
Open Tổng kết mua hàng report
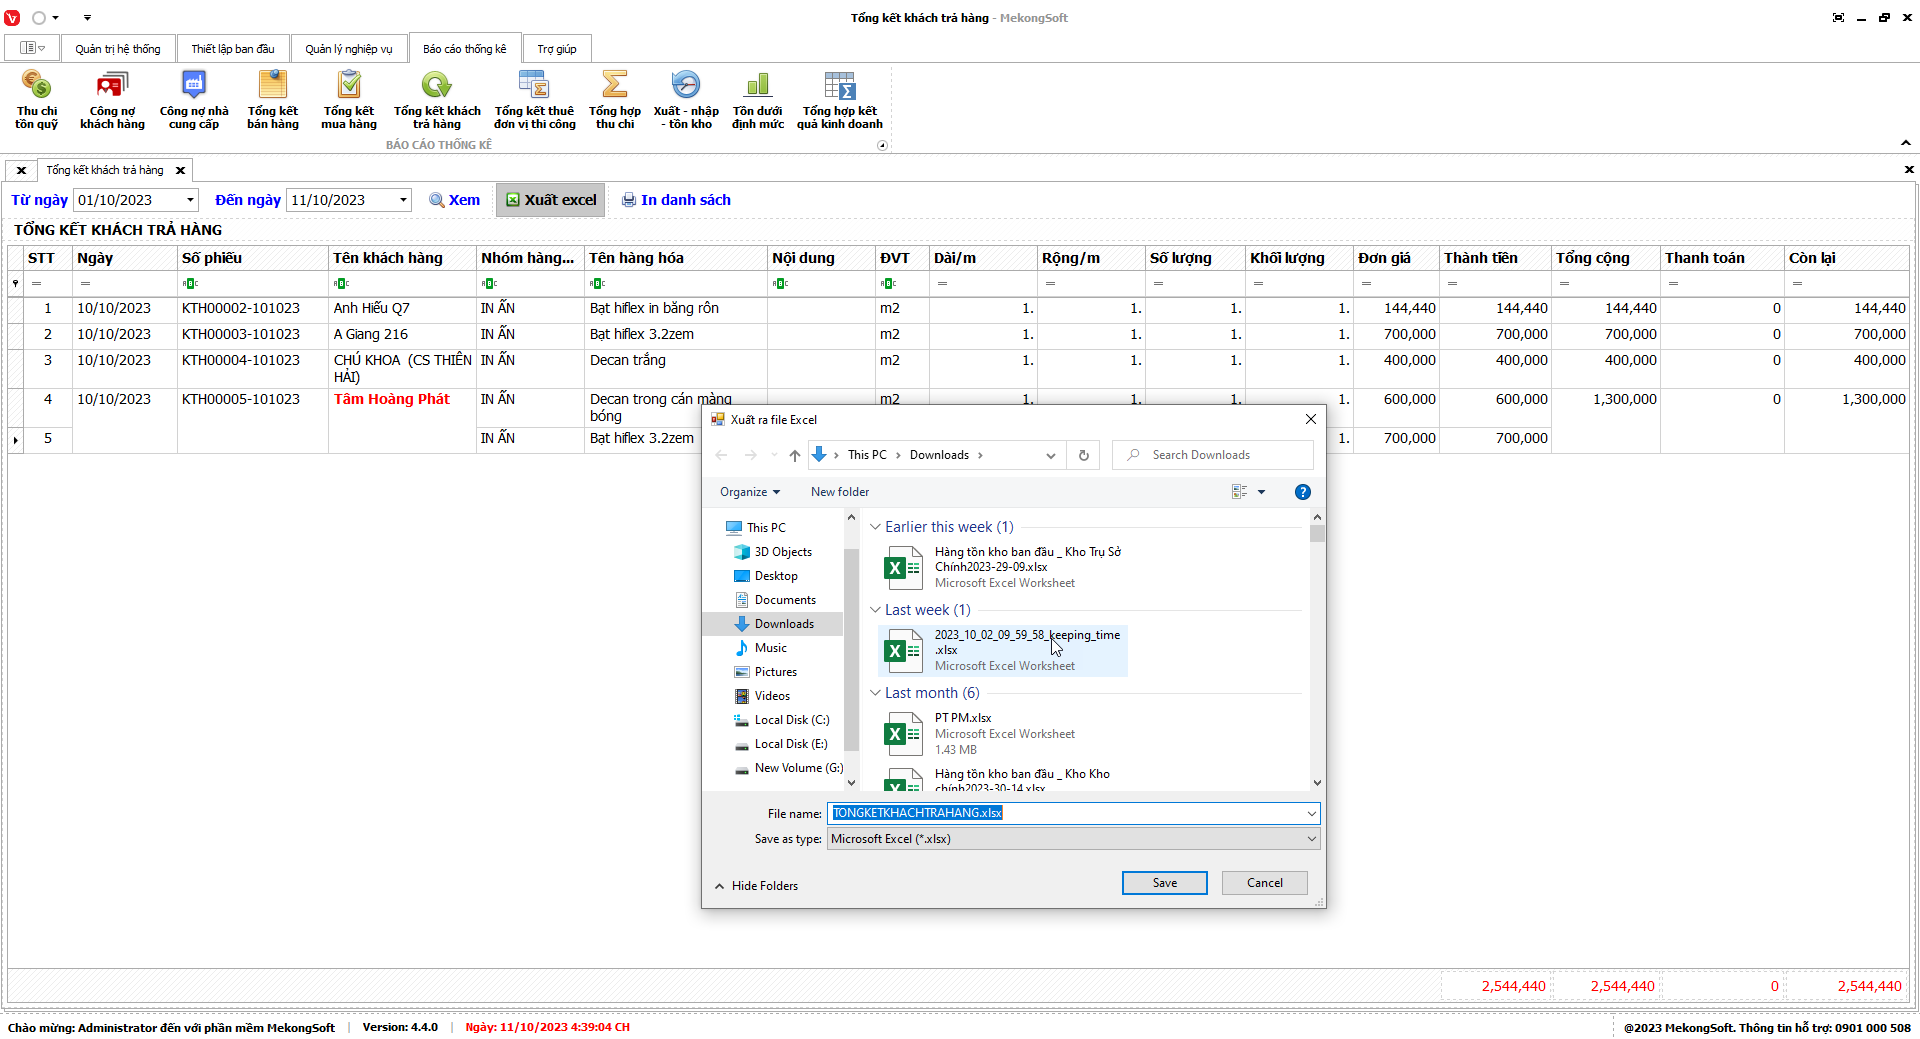click(x=349, y=99)
